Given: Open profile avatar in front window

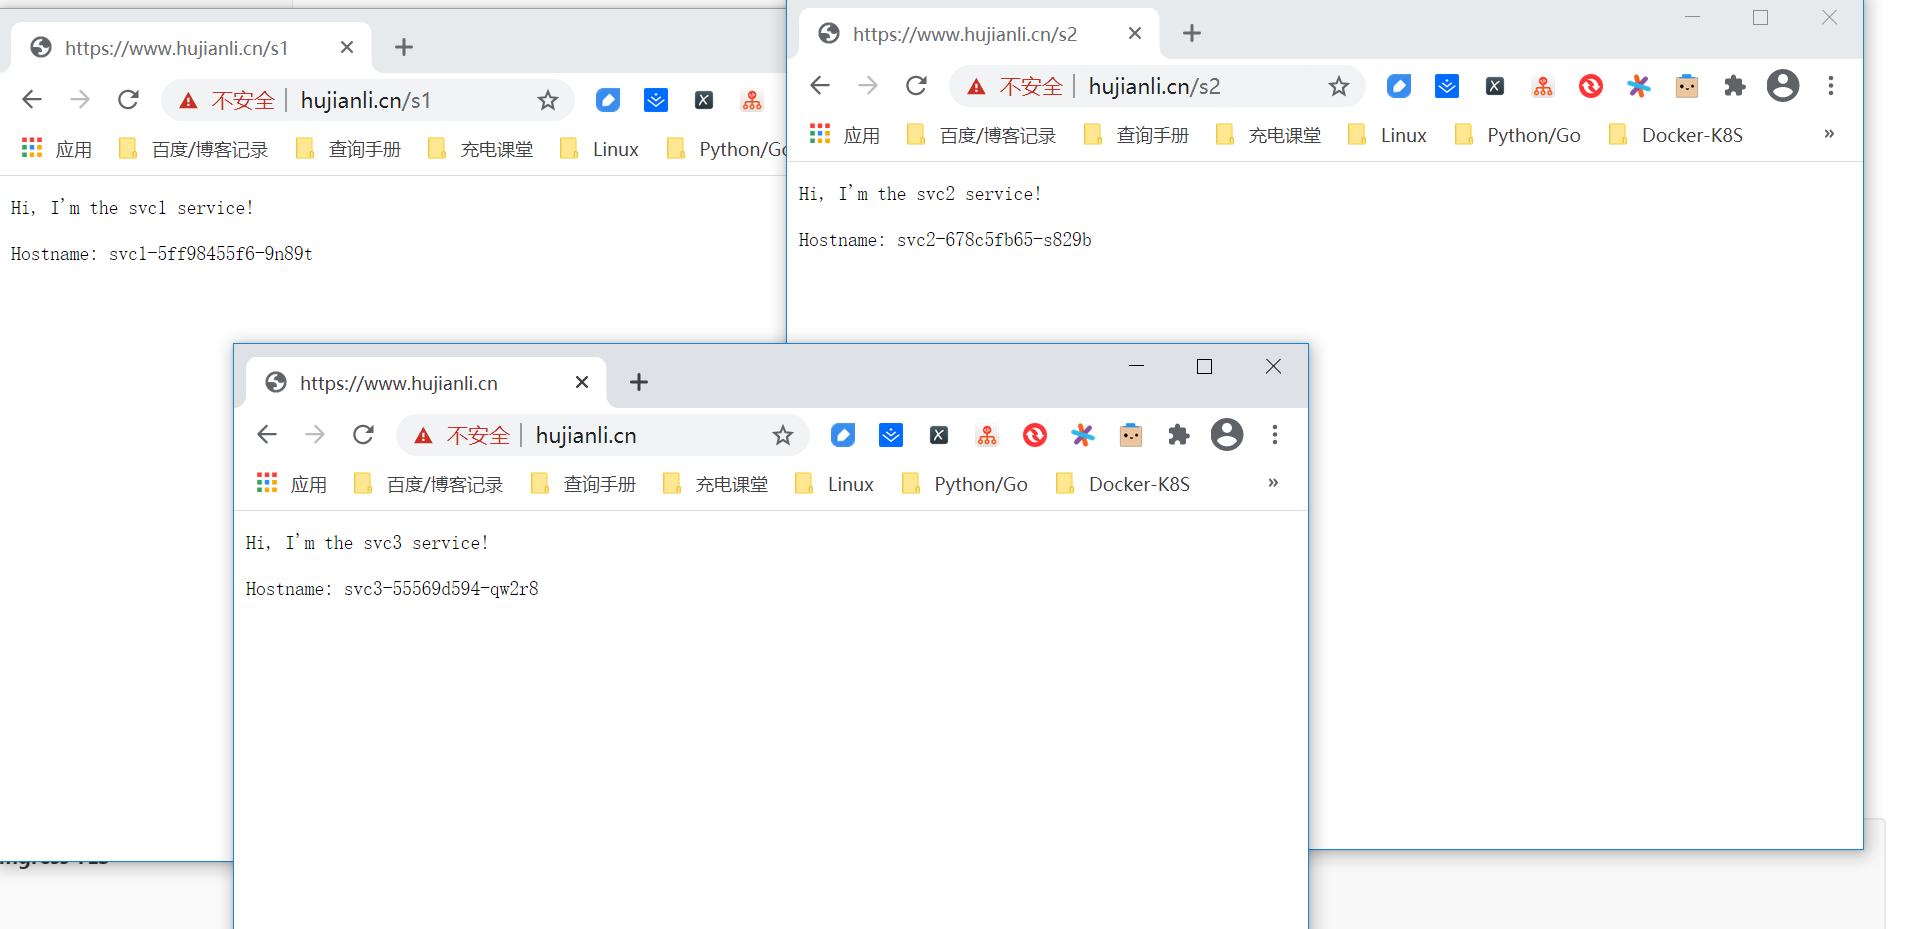Looking at the screenshot, I should pos(1227,435).
